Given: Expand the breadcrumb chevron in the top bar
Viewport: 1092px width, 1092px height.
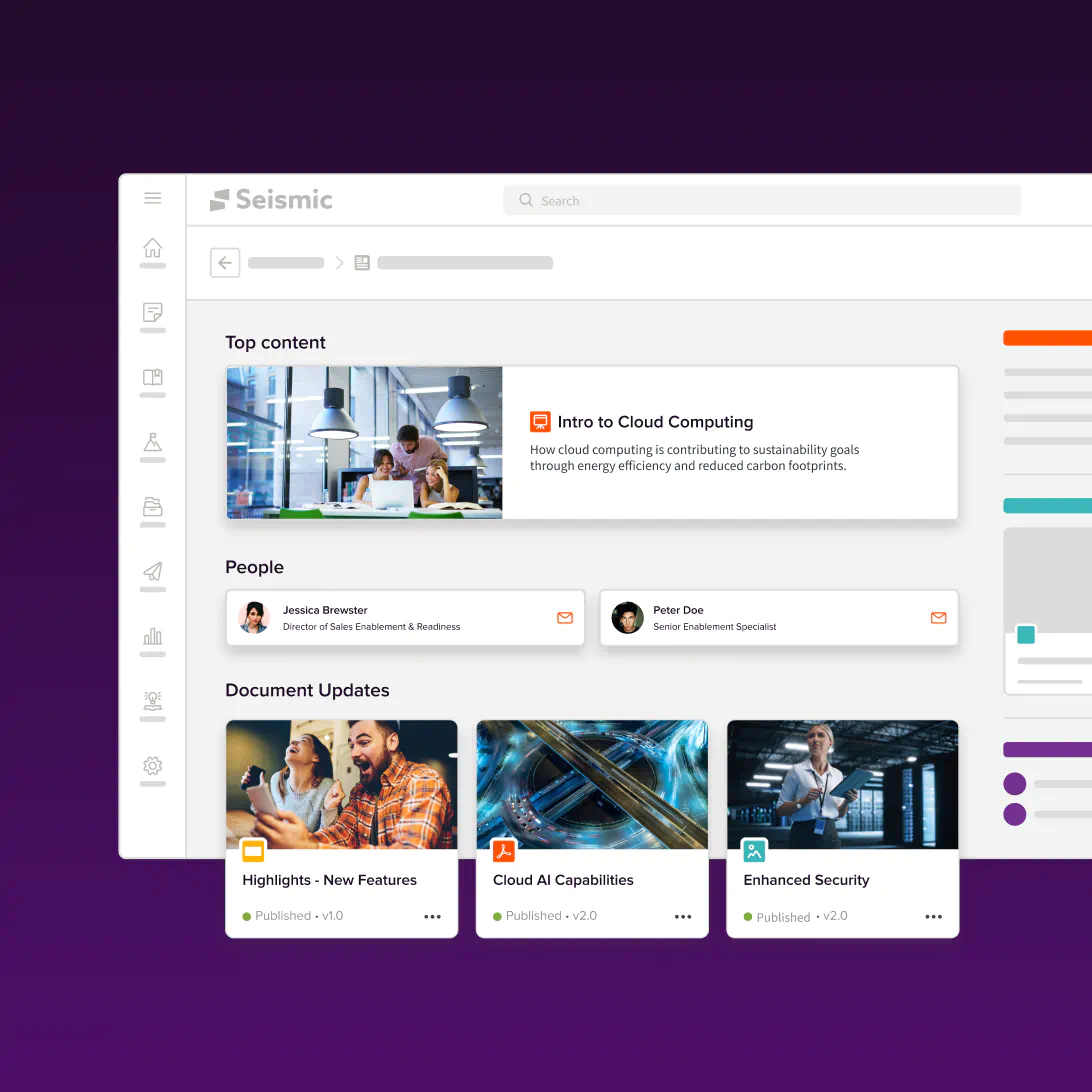Looking at the screenshot, I should (x=339, y=262).
